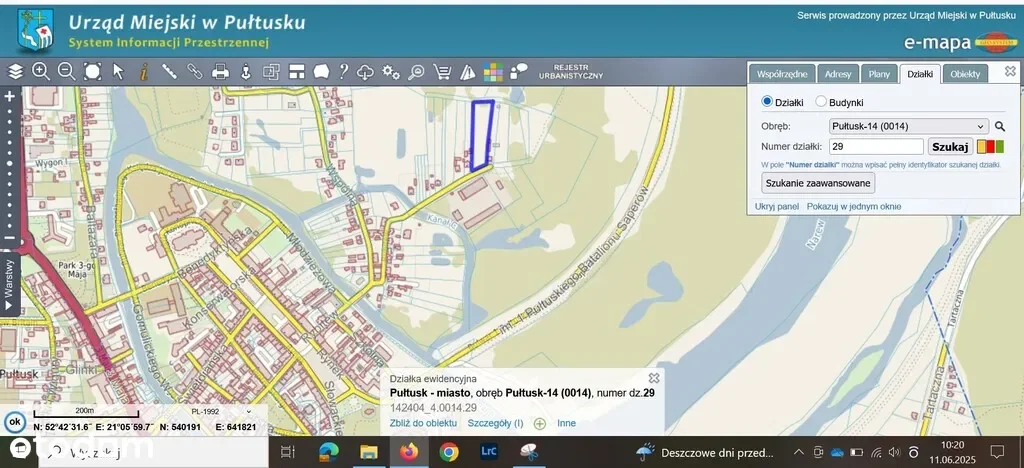The height and width of the screenshot is (468, 1024).
Task: Activate the distance measure ruler tool
Action: coord(169,71)
